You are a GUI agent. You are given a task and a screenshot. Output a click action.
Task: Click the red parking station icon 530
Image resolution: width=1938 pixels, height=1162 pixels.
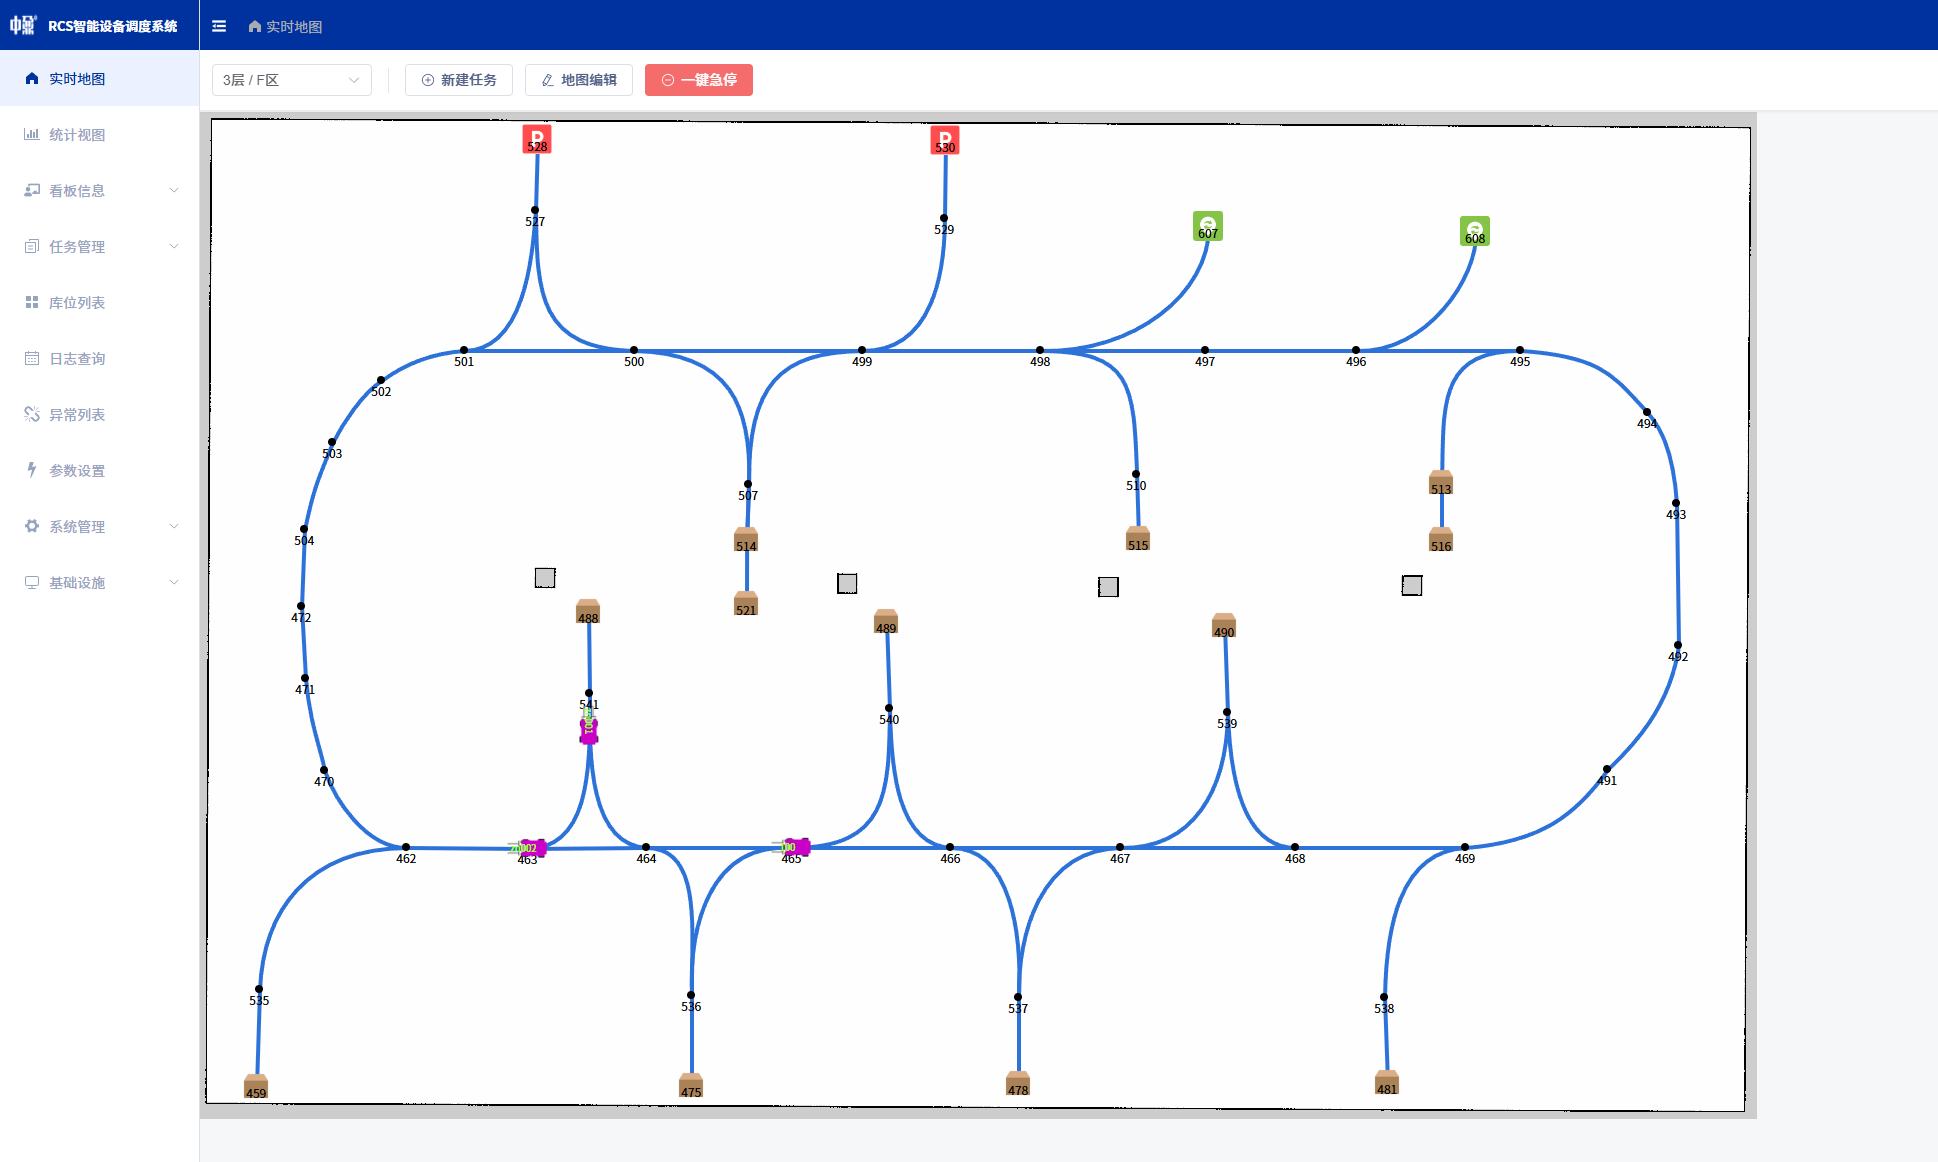(945, 140)
